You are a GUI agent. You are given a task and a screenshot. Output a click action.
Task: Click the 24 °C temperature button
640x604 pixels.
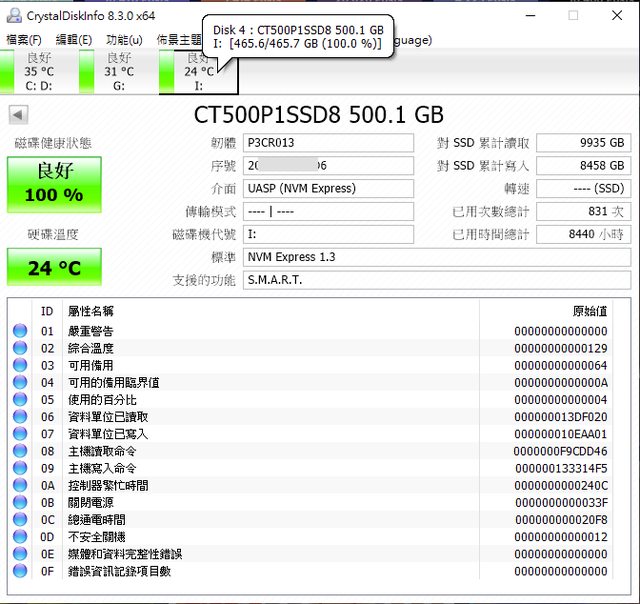54,268
